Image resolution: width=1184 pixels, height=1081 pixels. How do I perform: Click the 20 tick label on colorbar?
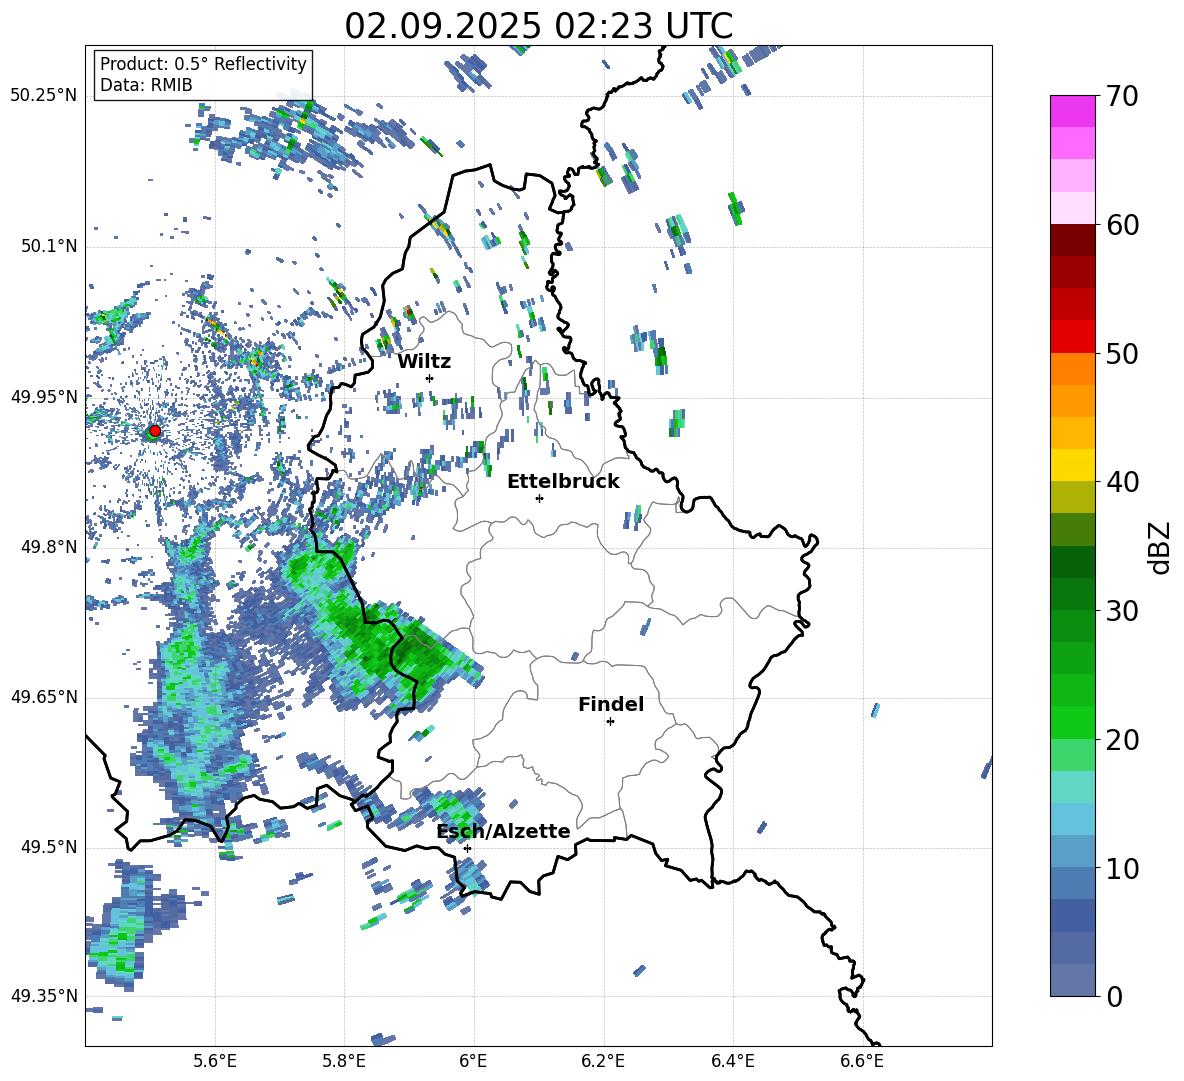[1123, 740]
